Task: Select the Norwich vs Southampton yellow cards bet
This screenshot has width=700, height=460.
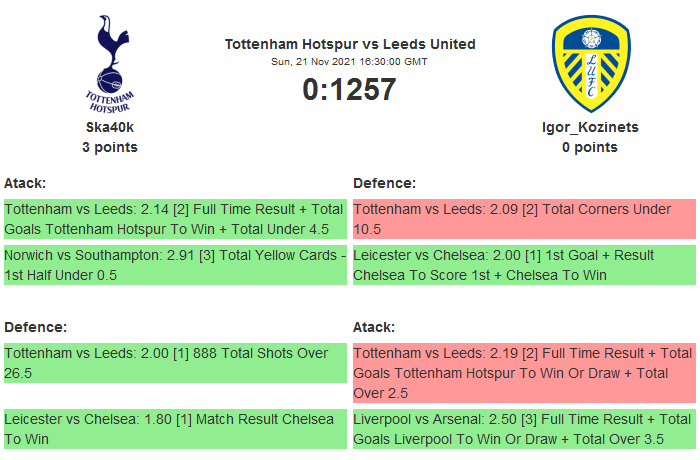Action: [x=175, y=265]
